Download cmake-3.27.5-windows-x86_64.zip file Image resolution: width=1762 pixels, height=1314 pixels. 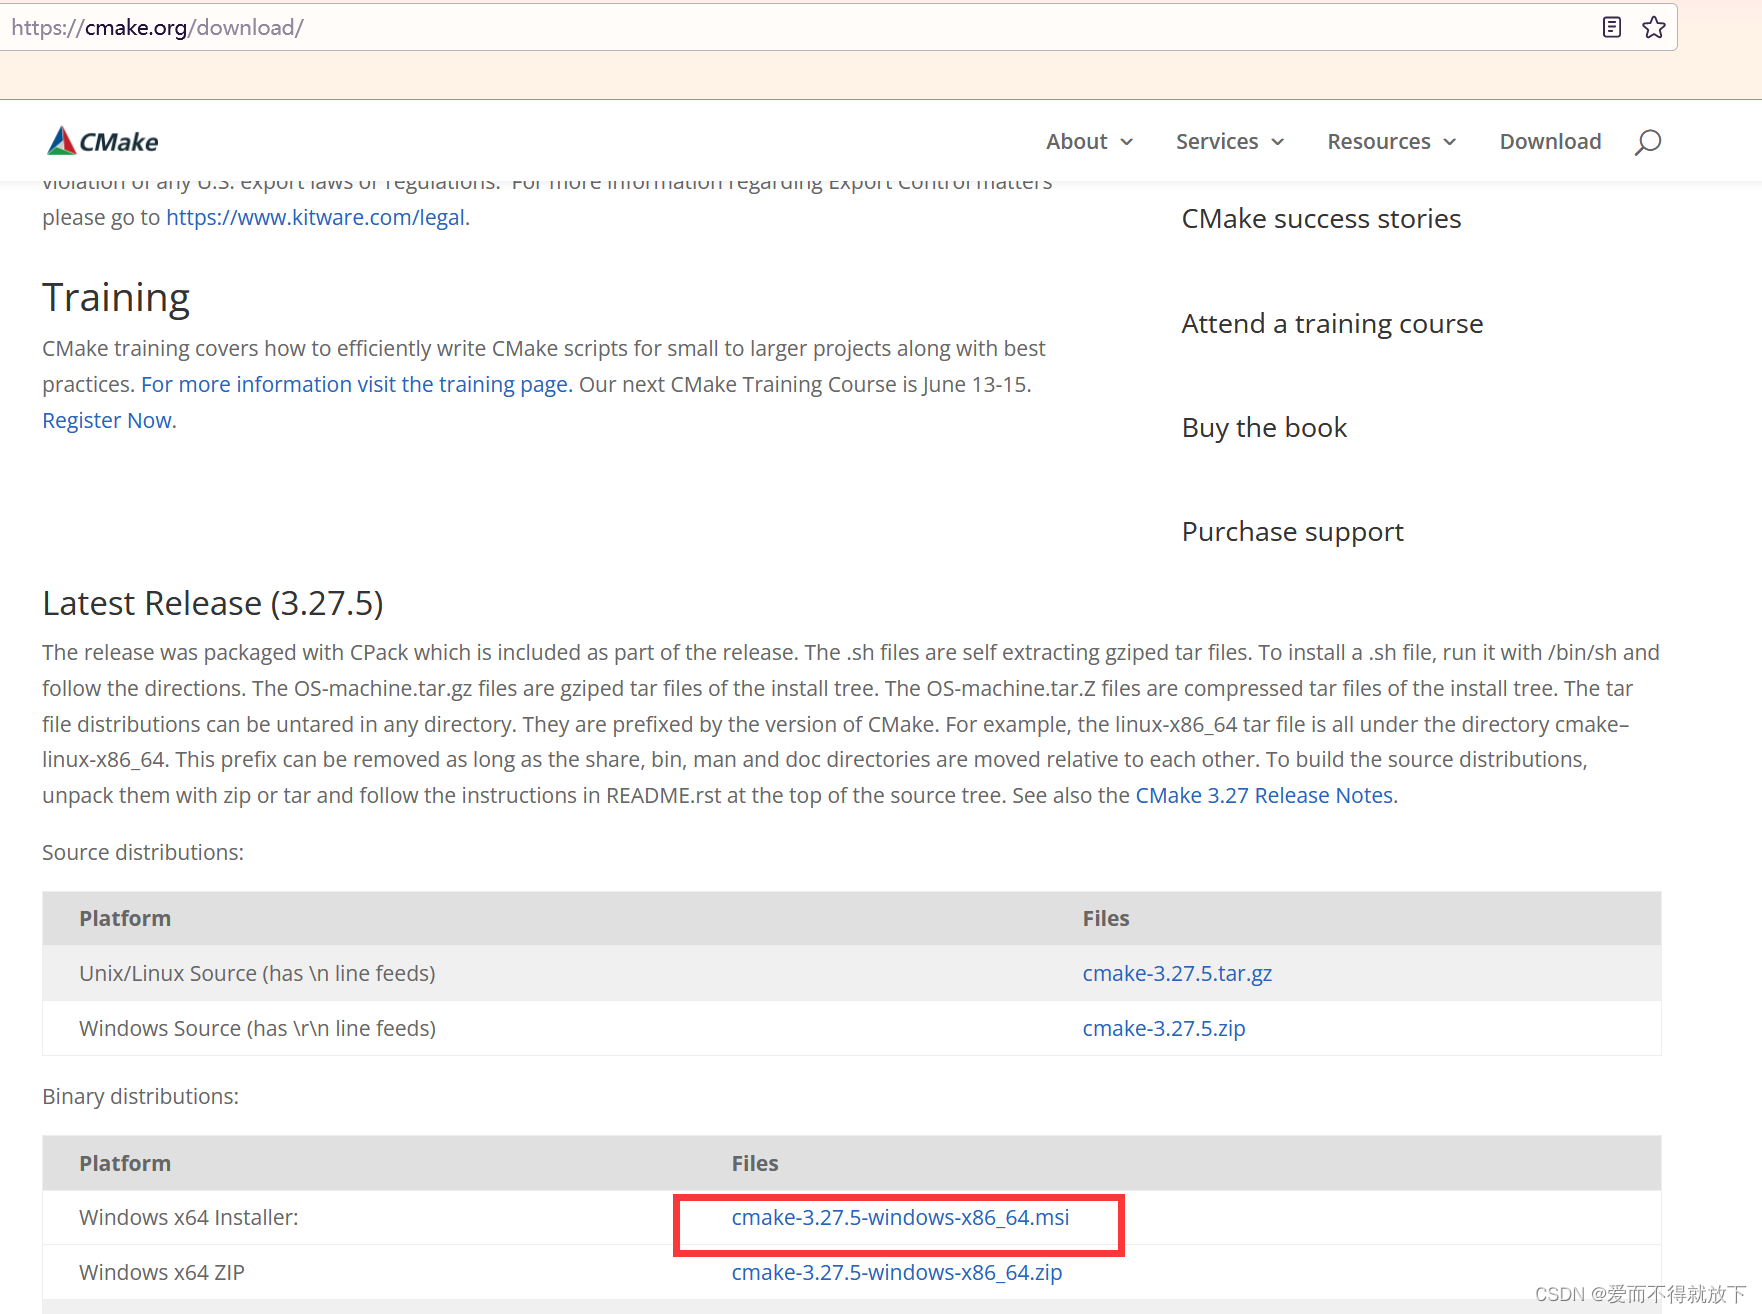(897, 1272)
